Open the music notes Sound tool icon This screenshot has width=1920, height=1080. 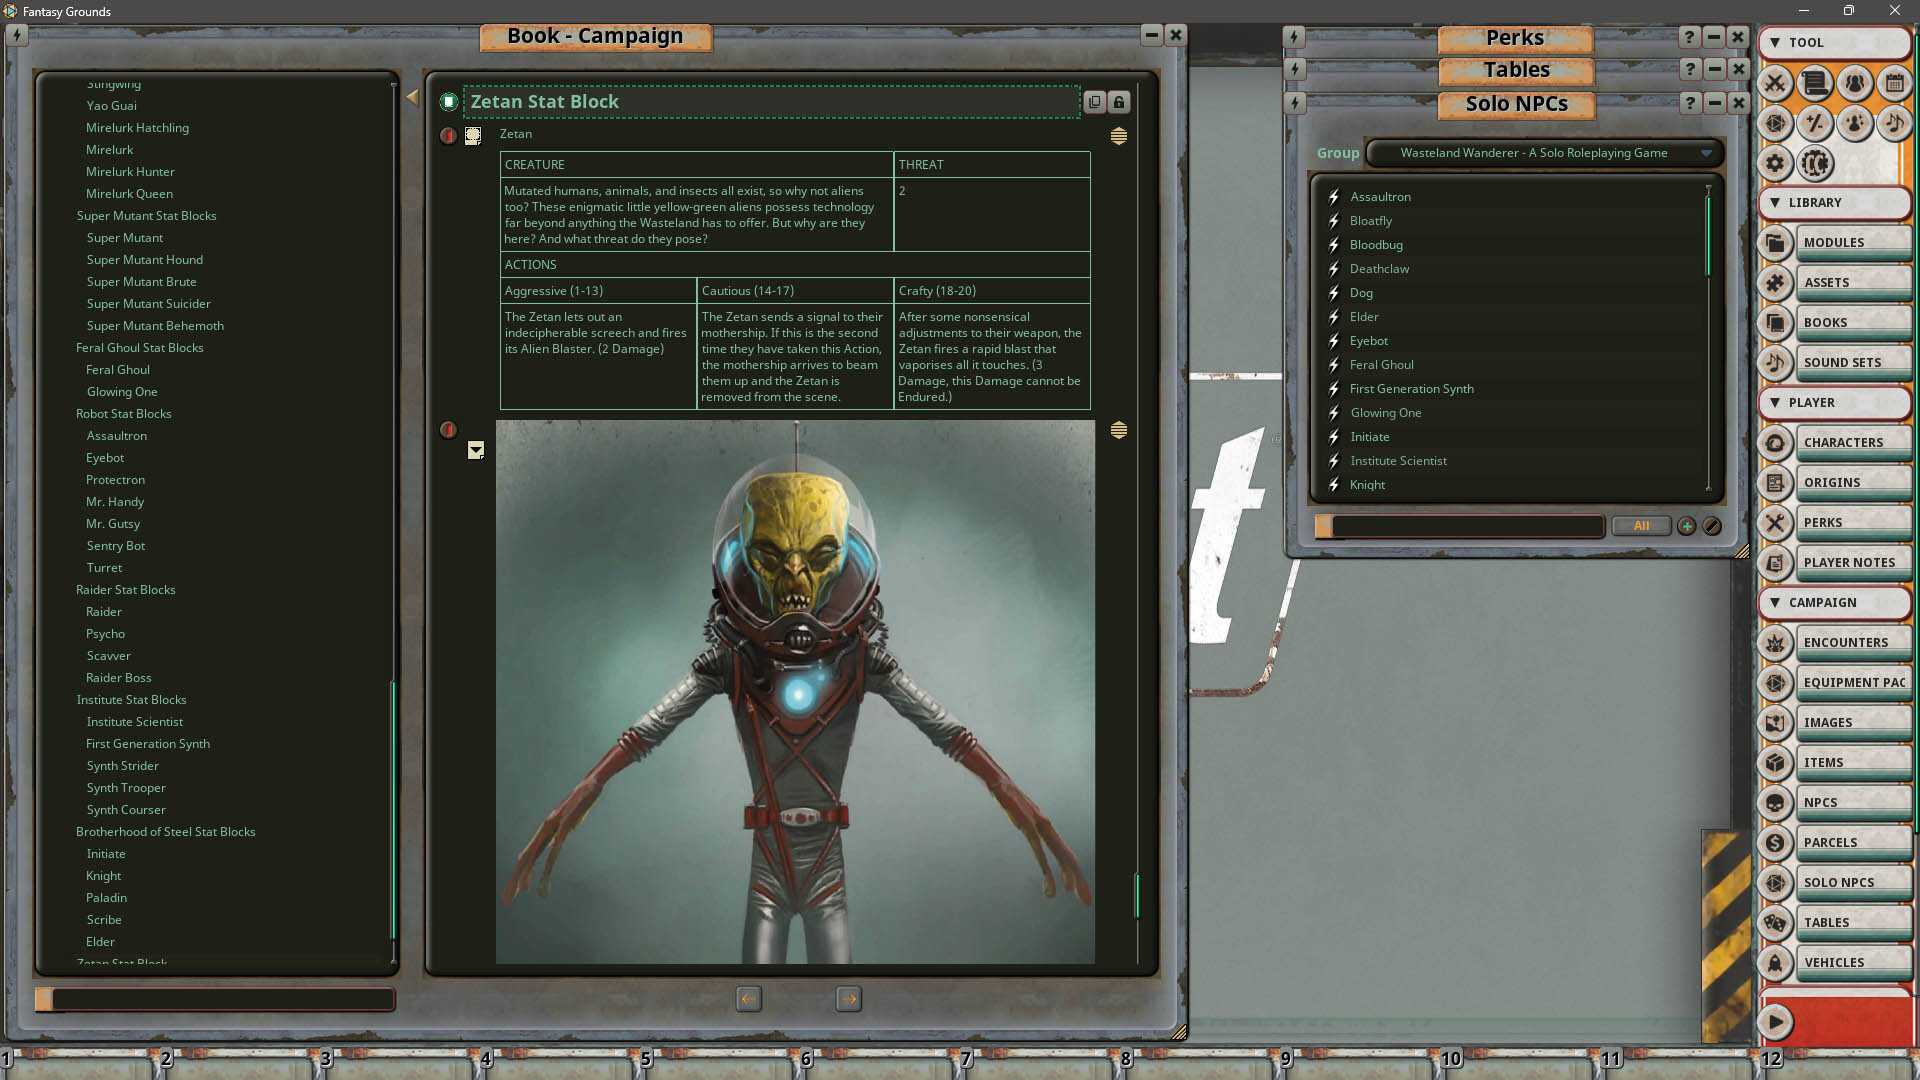[1894, 123]
